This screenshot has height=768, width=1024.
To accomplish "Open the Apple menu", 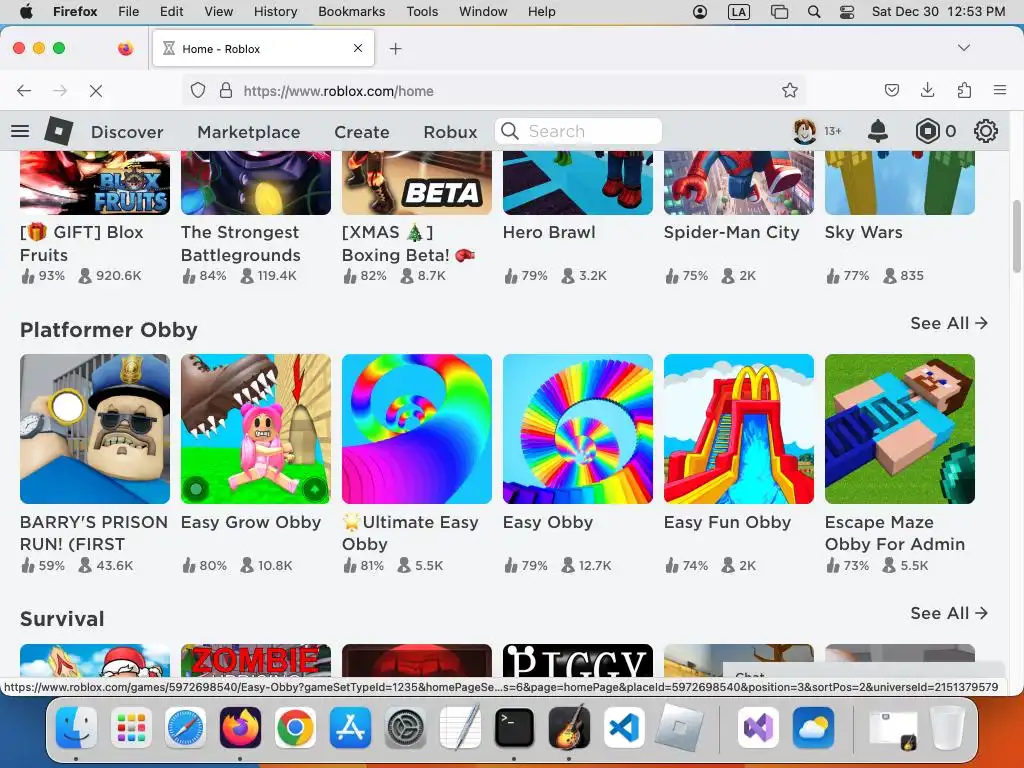I will coord(26,12).
